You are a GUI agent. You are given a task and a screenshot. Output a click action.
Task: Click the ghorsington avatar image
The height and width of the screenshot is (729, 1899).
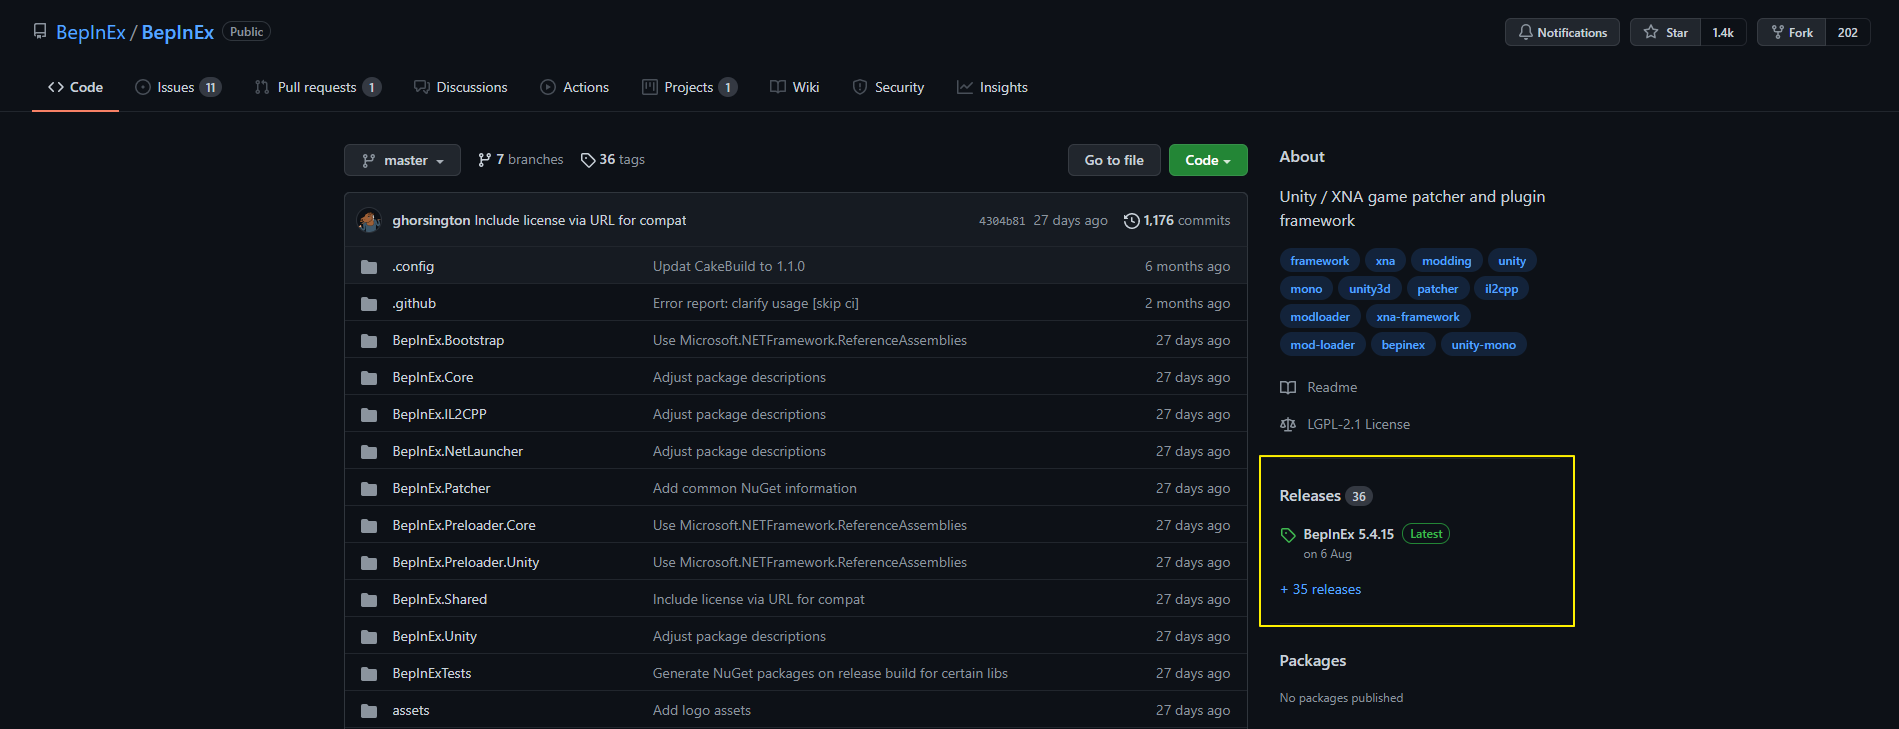click(369, 221)
